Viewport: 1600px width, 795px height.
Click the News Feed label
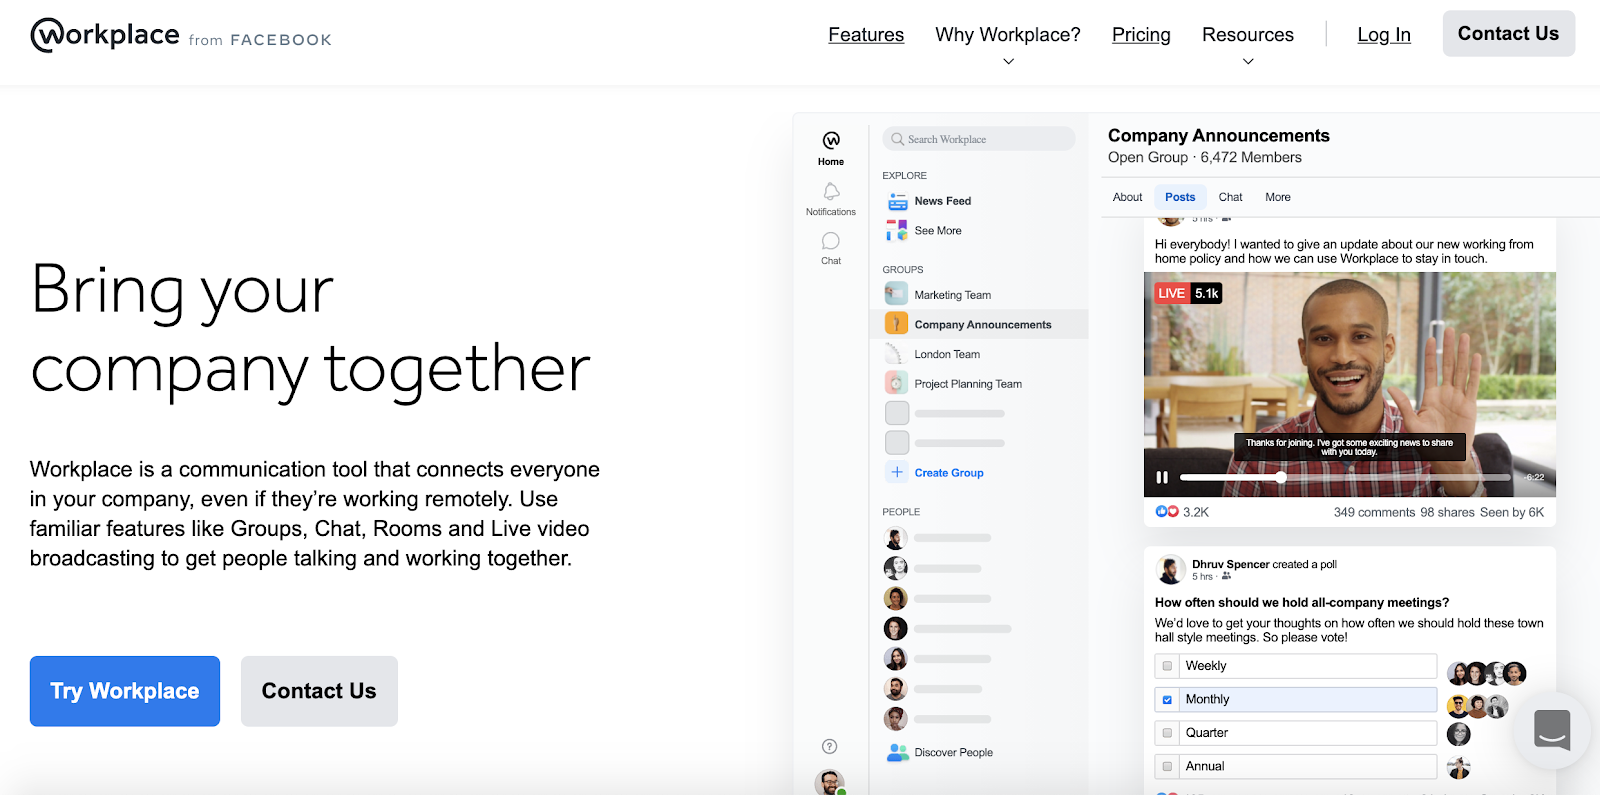(x=943, y=201)
